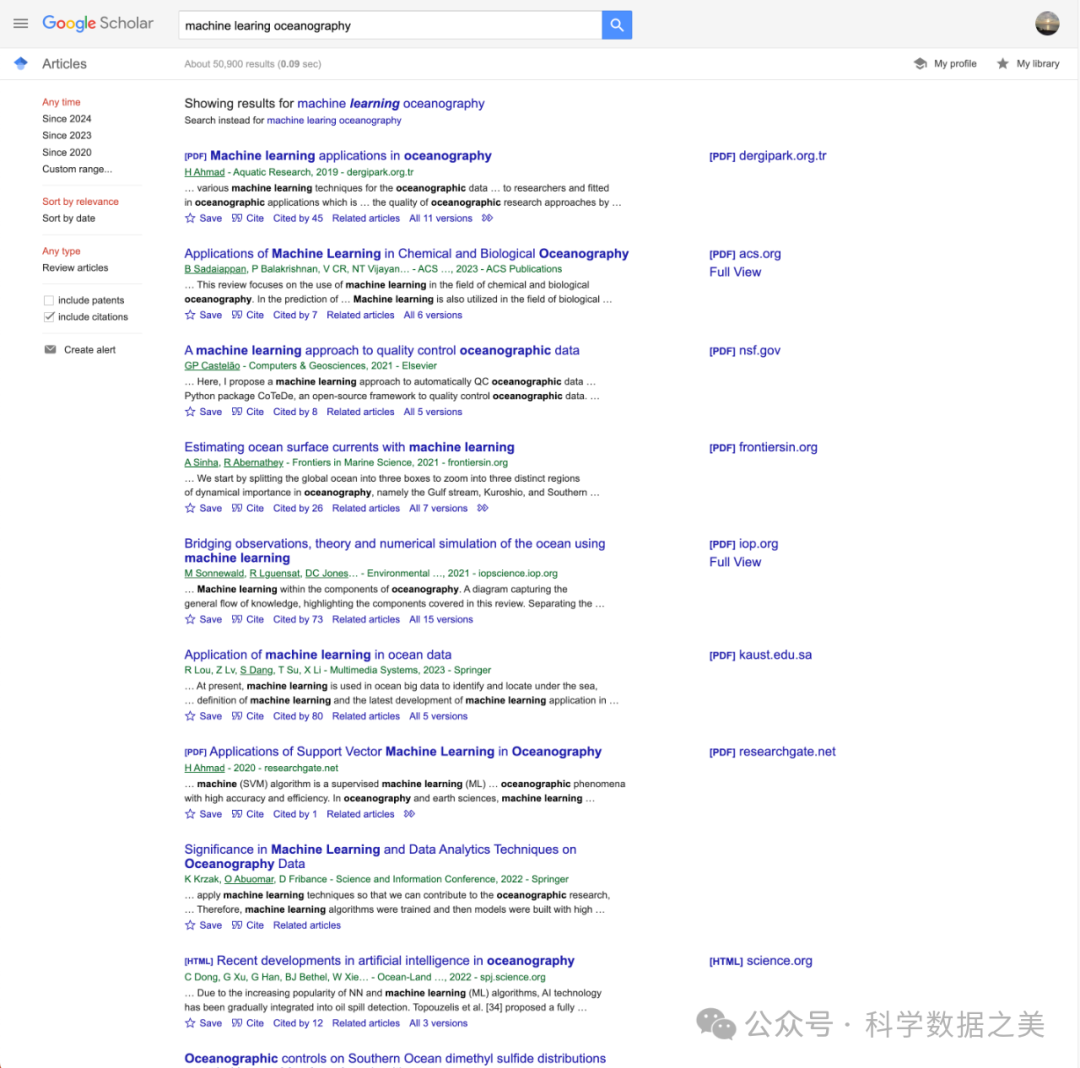Filter results to Since 2023

(x=66, y=135)
